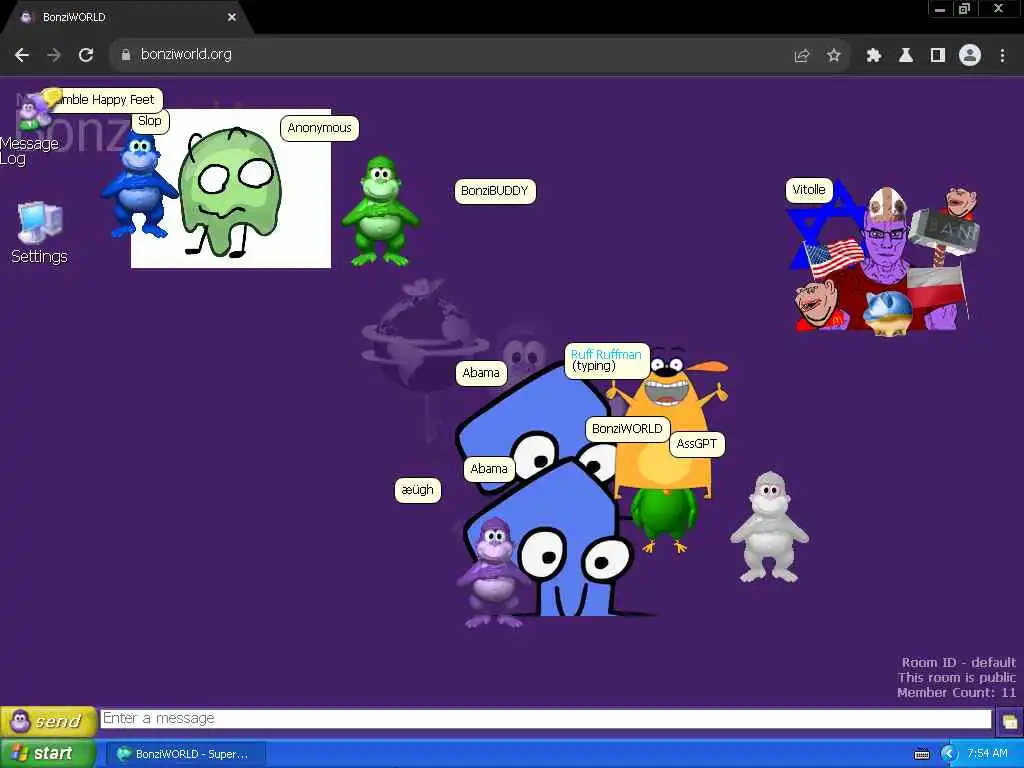Click the keyboard icon in system tray
This screenshot has width=1024, height=768.
(921, 754)
